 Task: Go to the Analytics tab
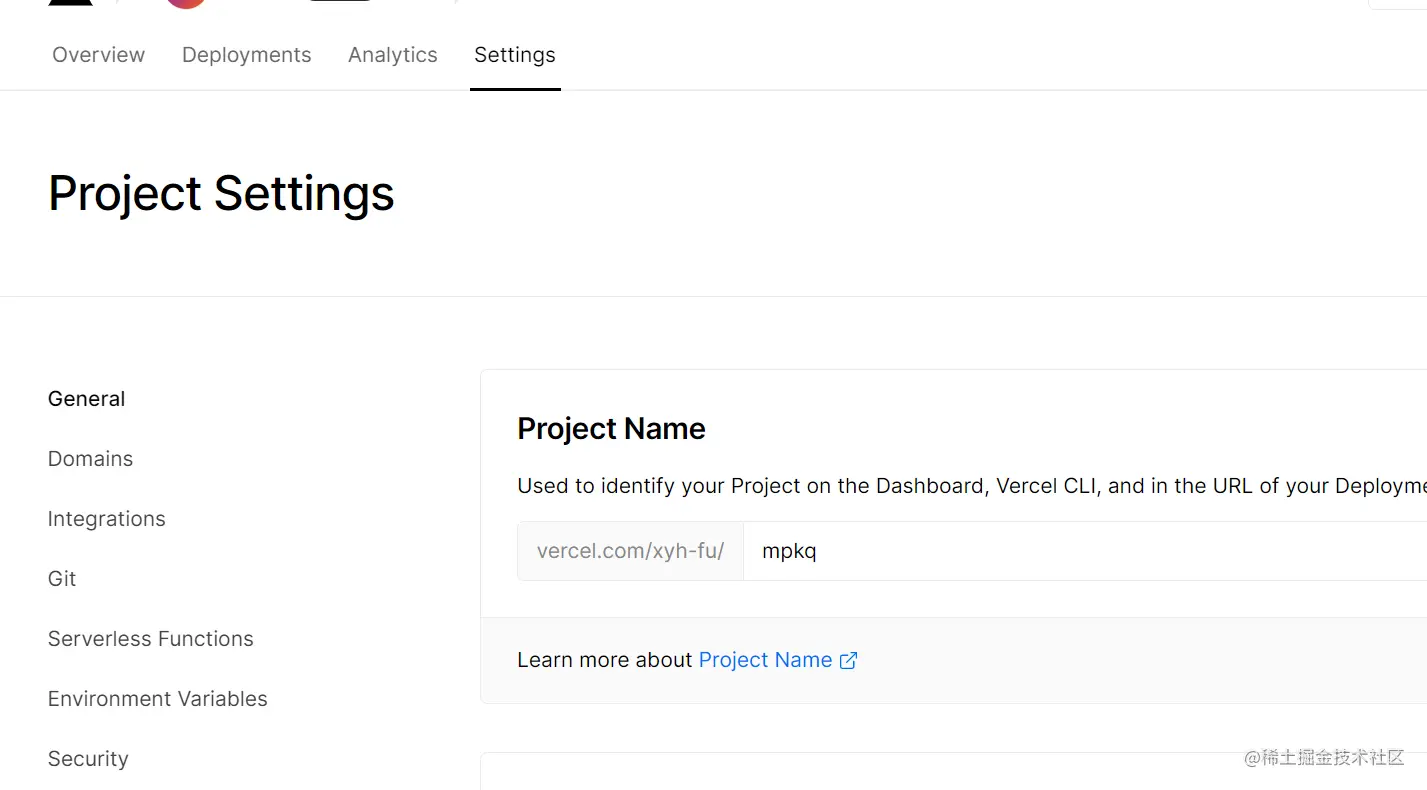point(392,55)
